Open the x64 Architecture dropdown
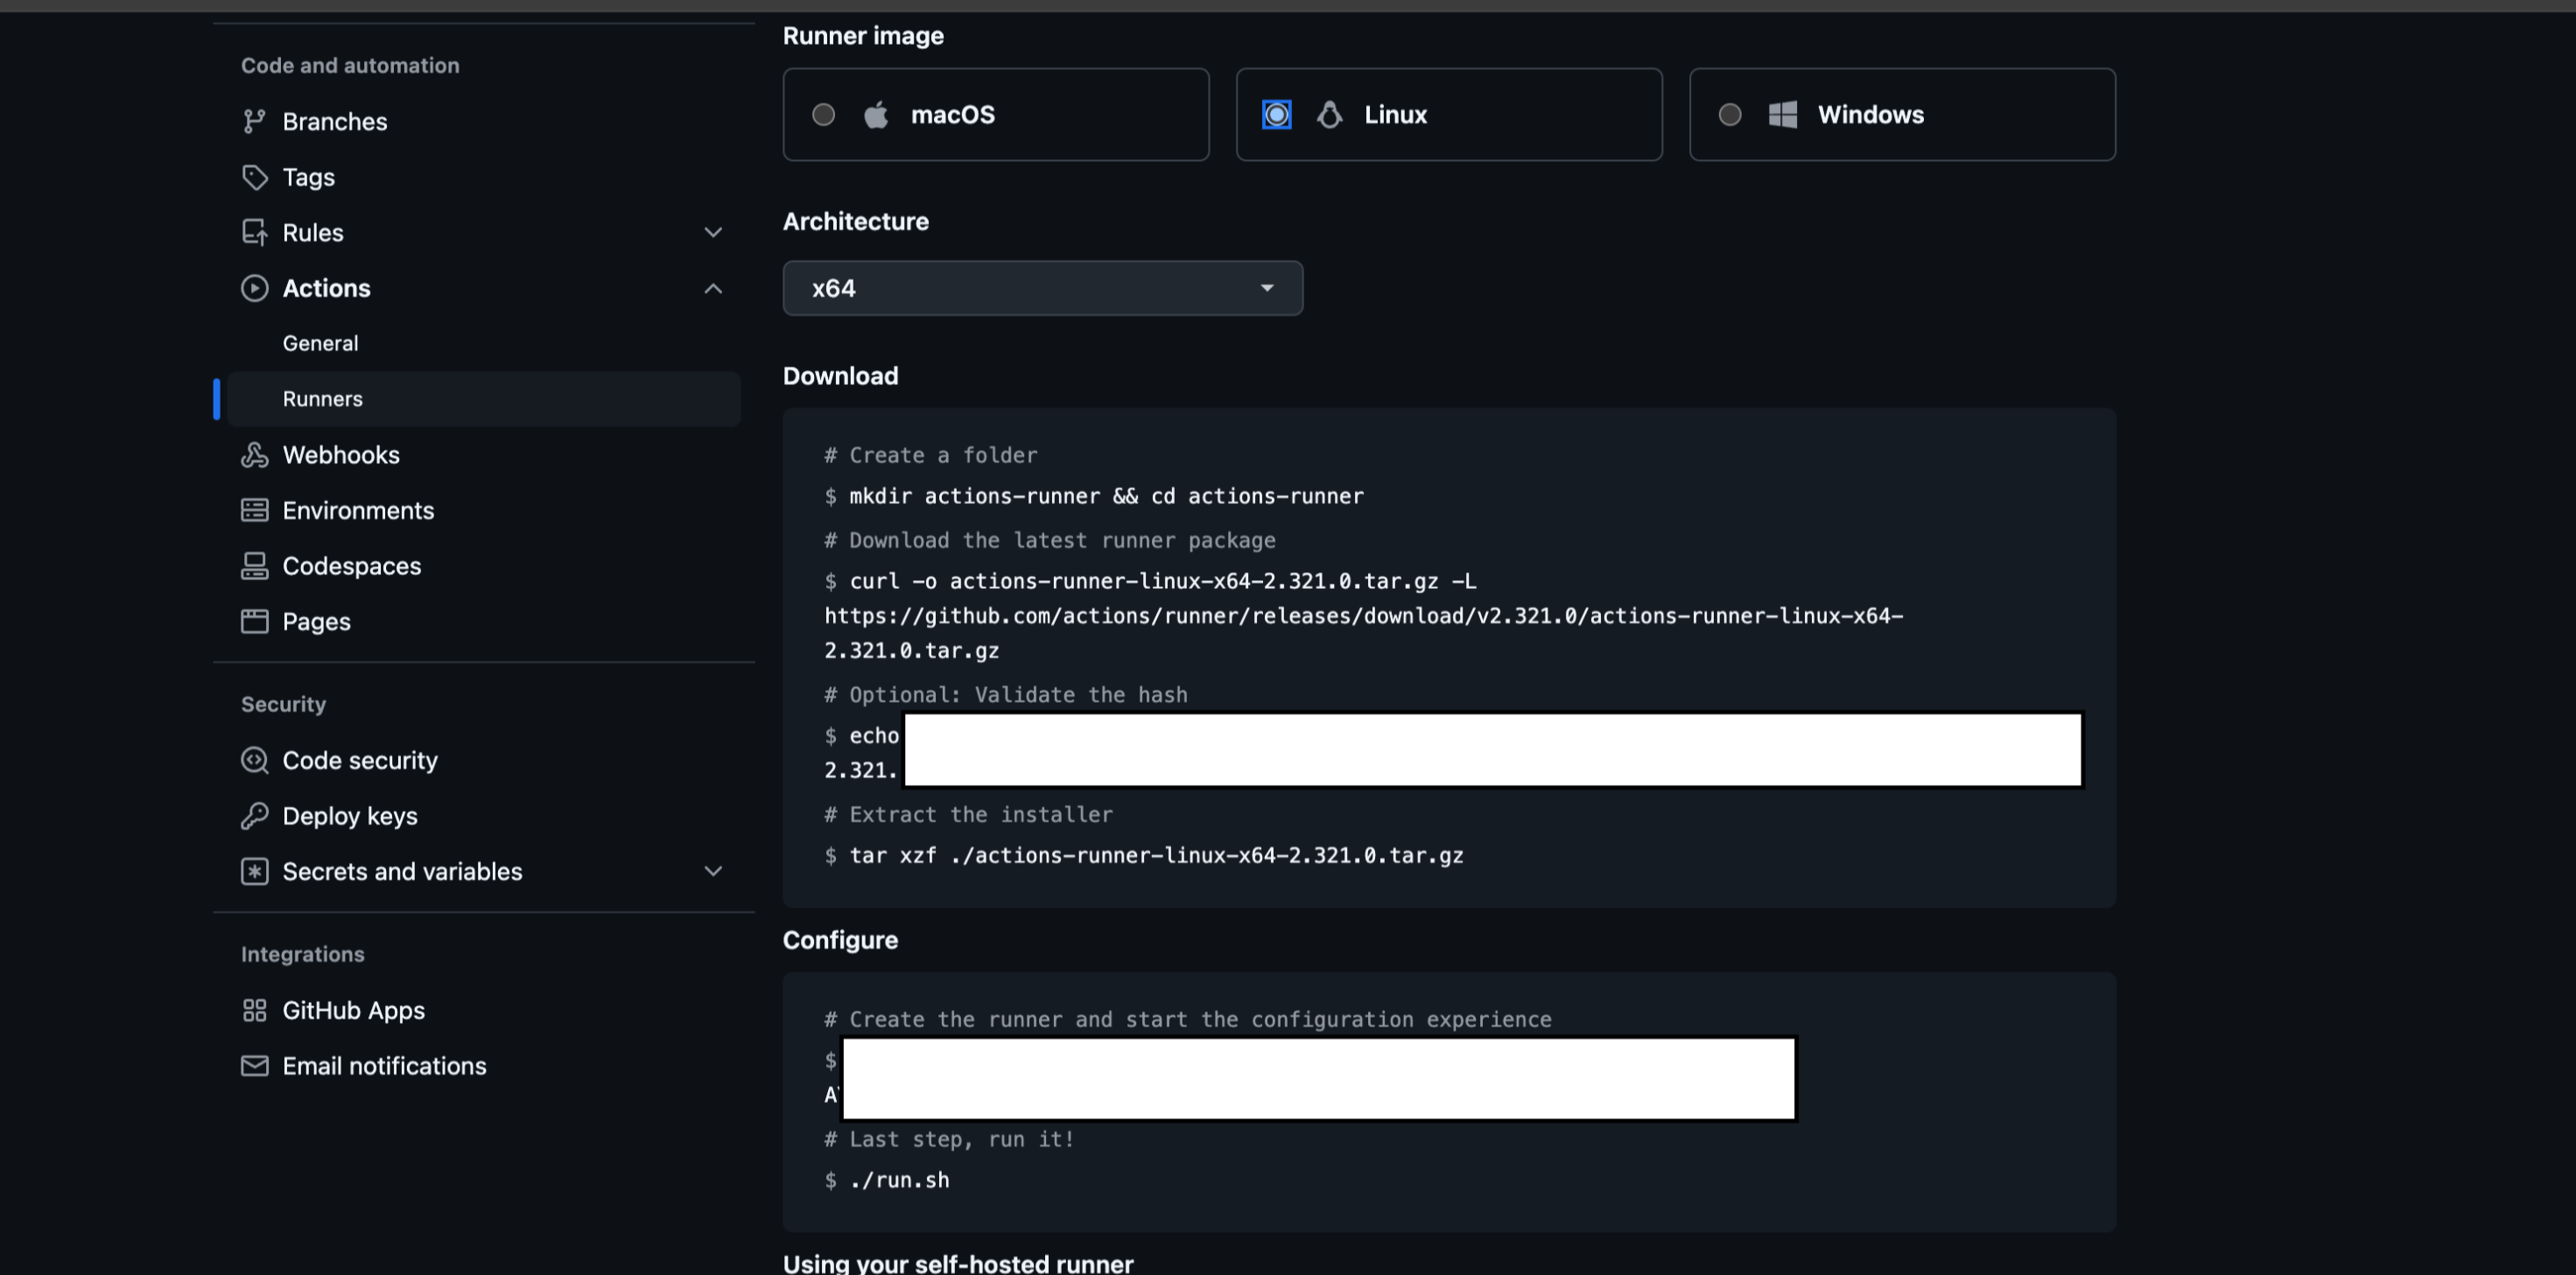This screenshot has width=2576, height=1275. 1042,288
